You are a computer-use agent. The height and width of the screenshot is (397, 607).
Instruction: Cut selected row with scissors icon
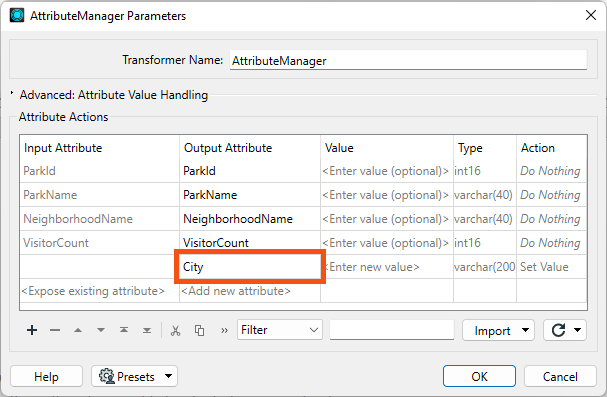(x=175, y=330)
